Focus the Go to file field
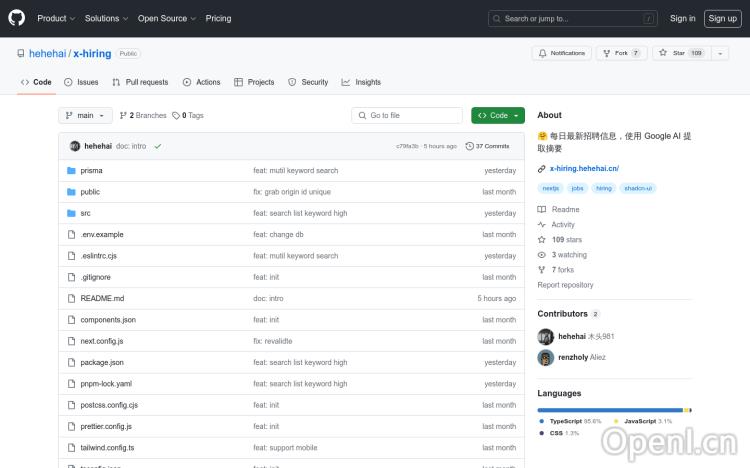Viewport: 750px width, 468px height. pyautogui.click(x=407, y=115)
